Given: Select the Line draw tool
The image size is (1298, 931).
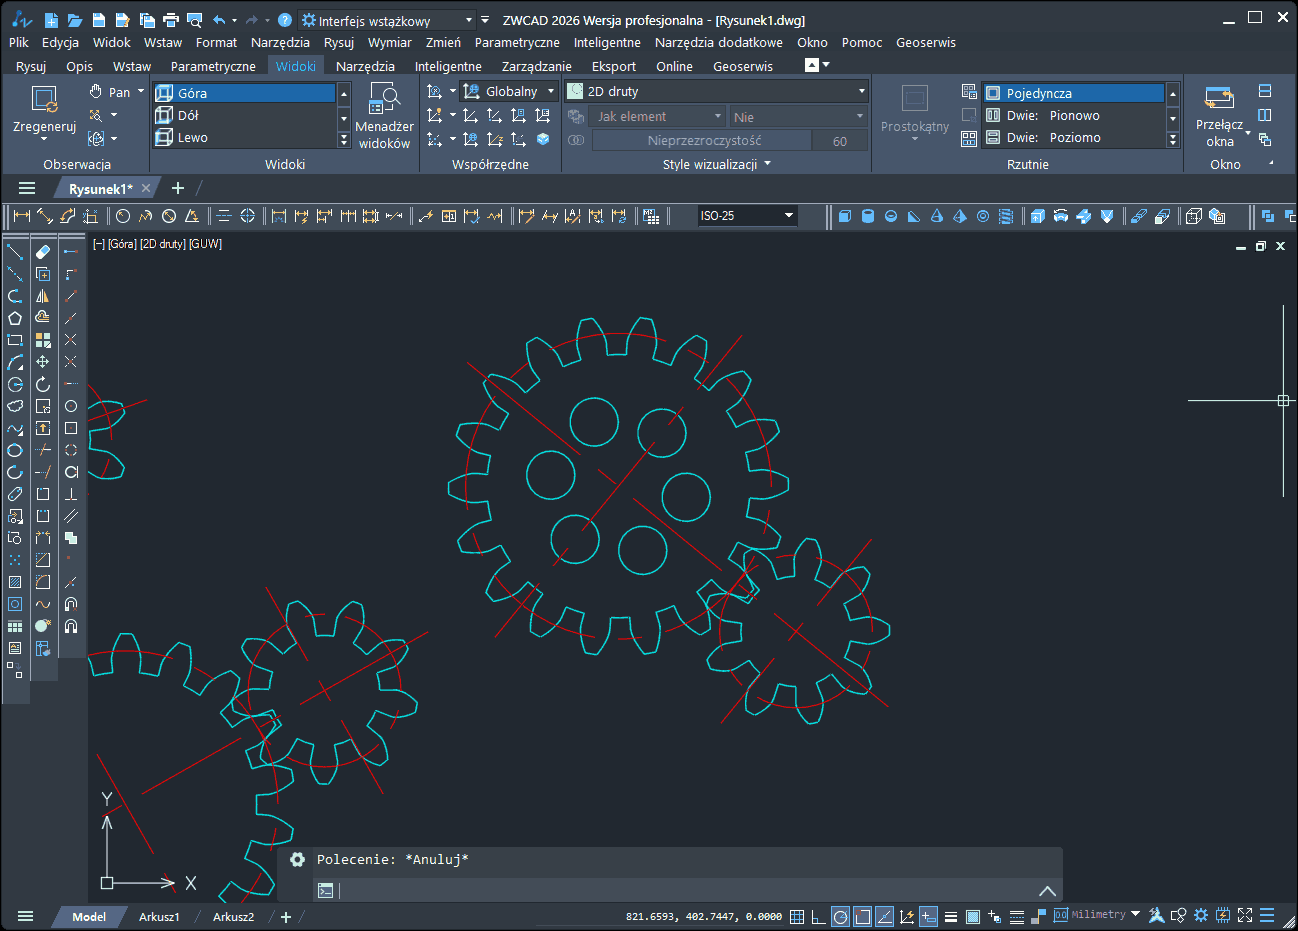Looking at the screenshot, I should [15, 252].
